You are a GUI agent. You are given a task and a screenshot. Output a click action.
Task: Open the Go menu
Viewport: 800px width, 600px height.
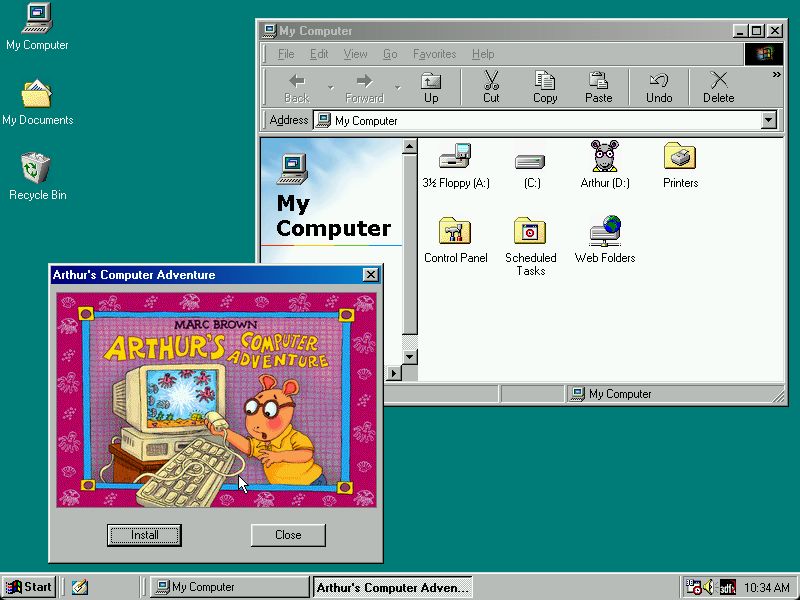(390, 54)
